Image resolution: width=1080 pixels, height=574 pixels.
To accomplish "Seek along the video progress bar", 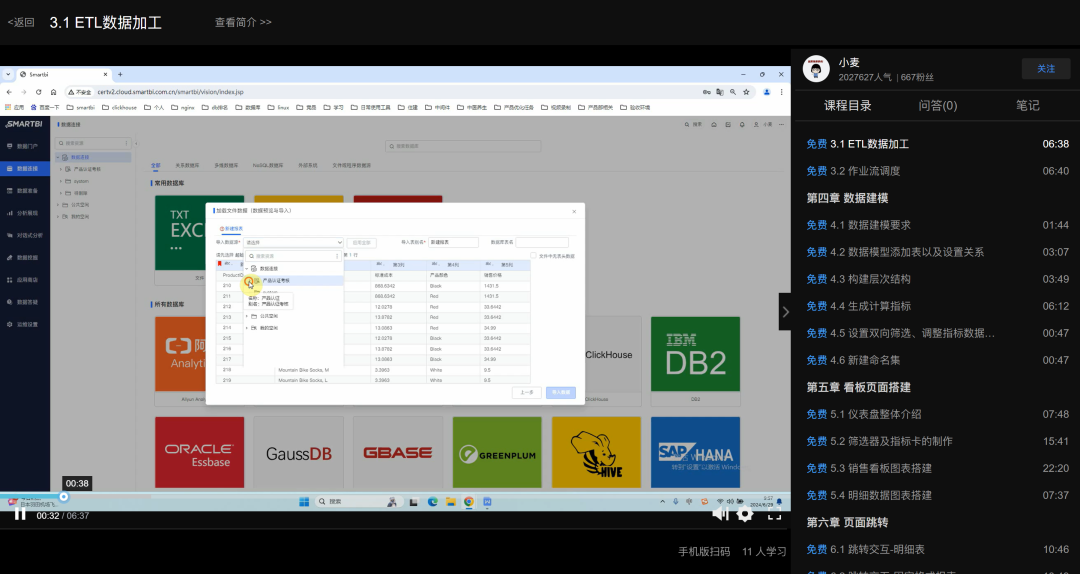I will (395, 496).
